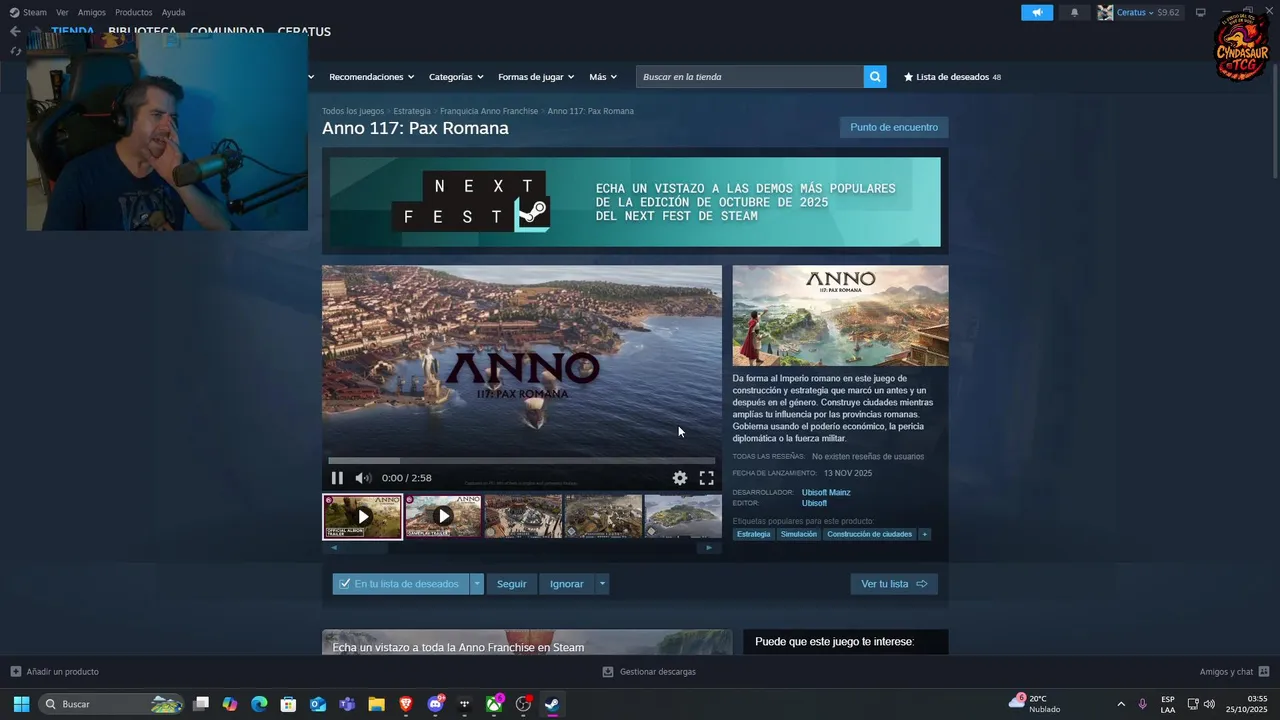This screenshot has width=1280, height=720.
Task: Expand the Más store menu
Action: (x=603, y=77)
